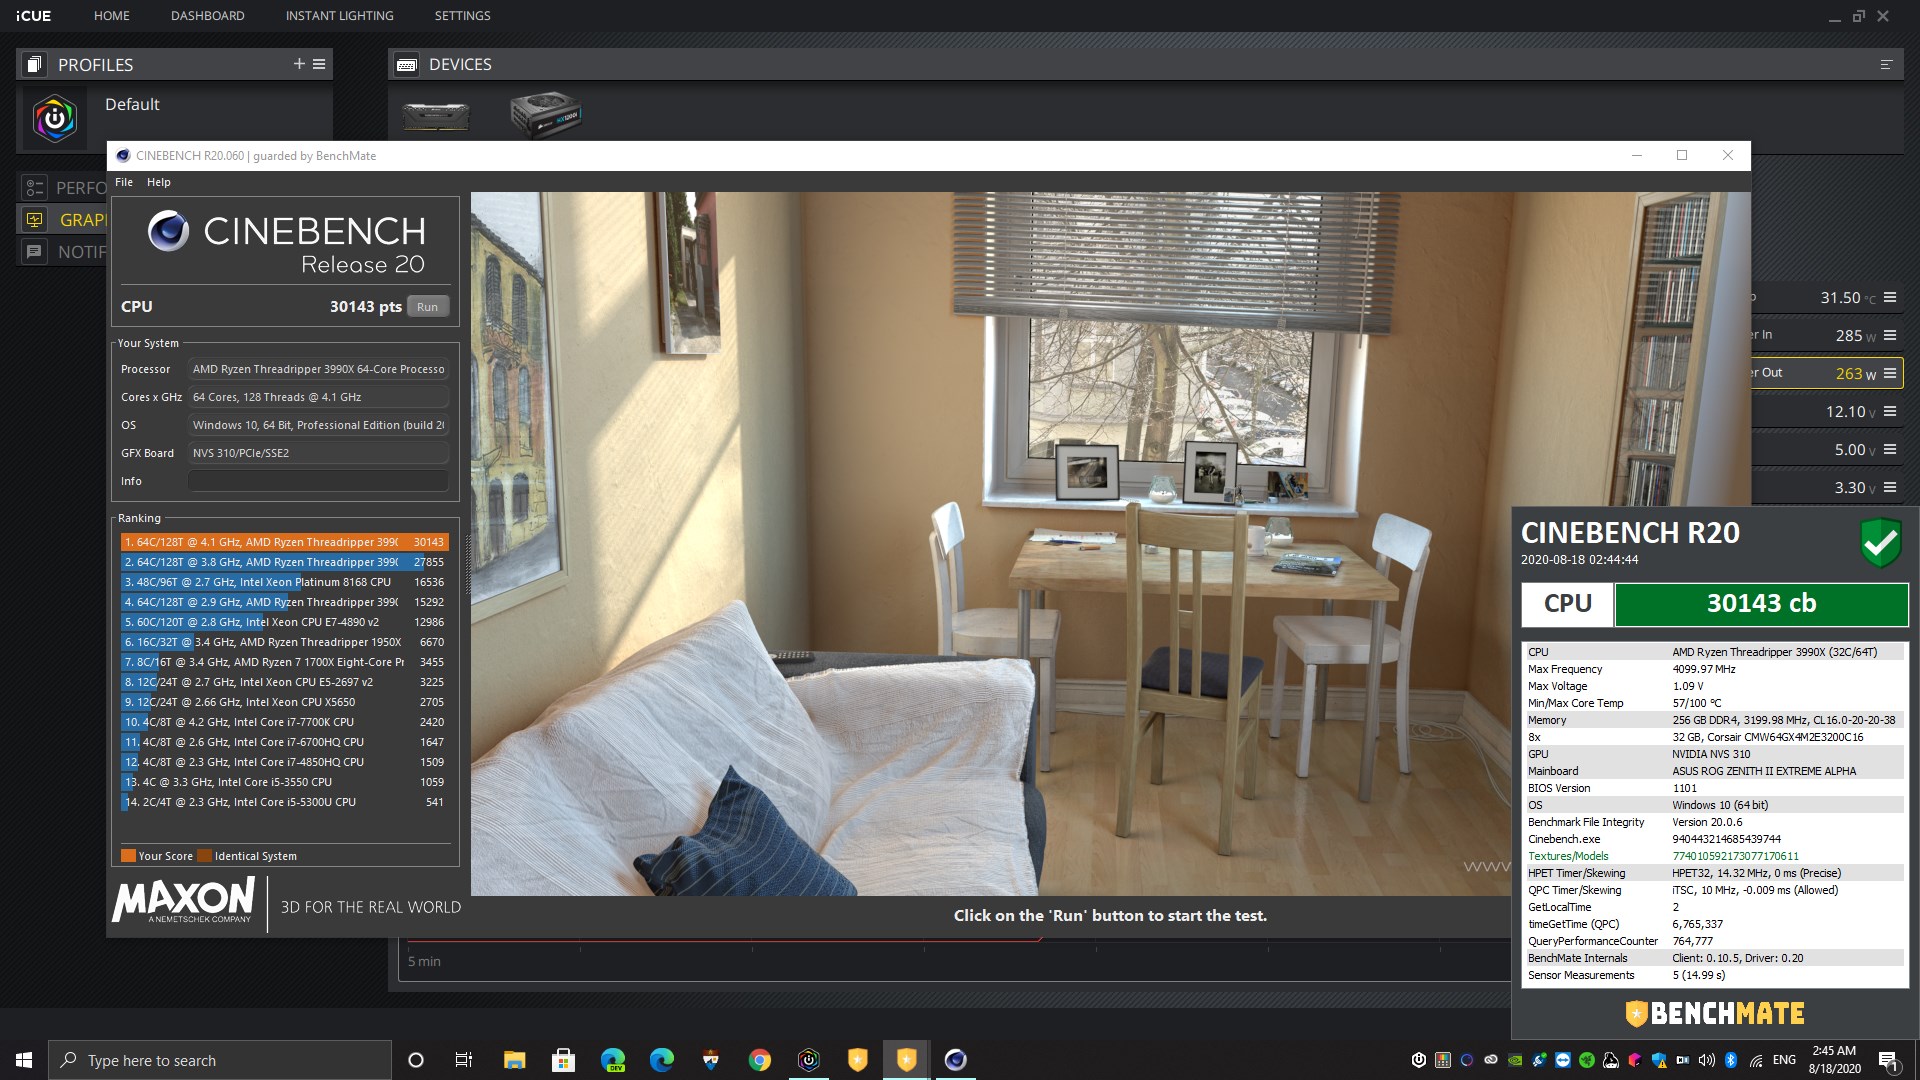Click the Identical System legend swatch

point(204,856)
